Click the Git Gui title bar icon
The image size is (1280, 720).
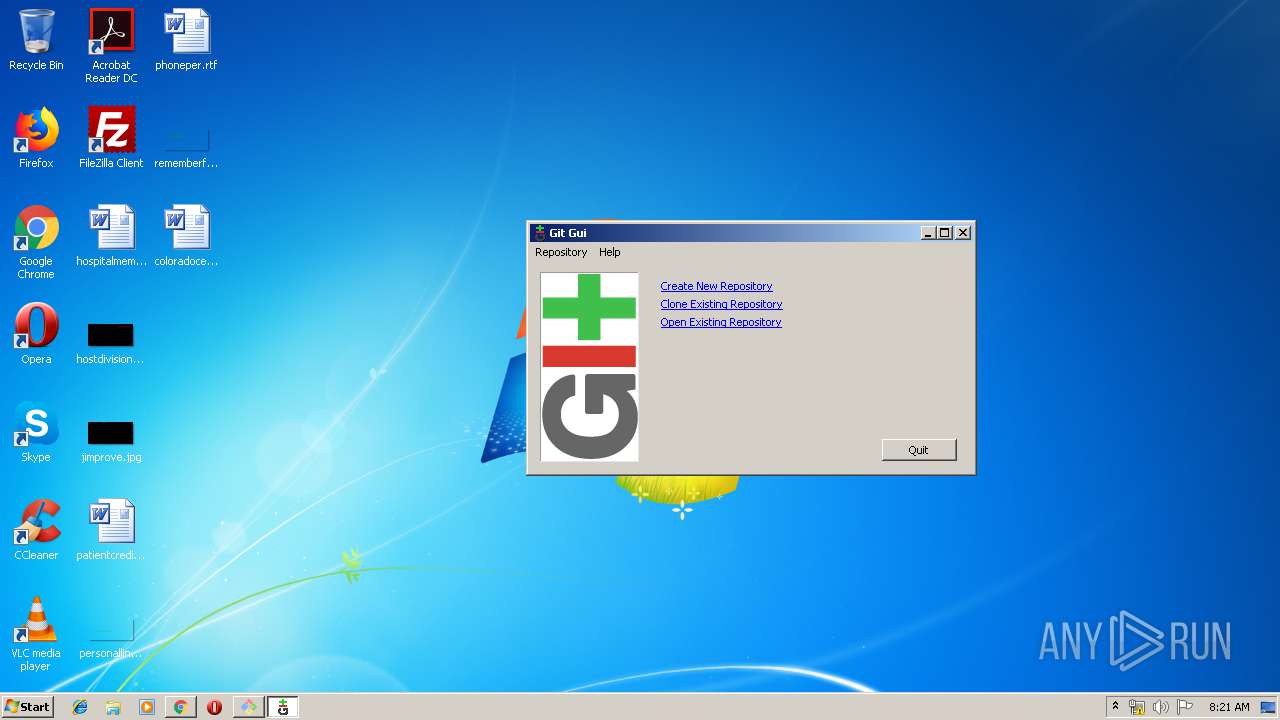(540, 233)
